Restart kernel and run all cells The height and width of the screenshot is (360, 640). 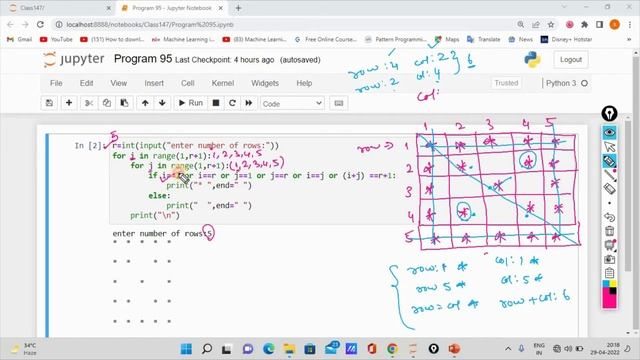[249, 103]
